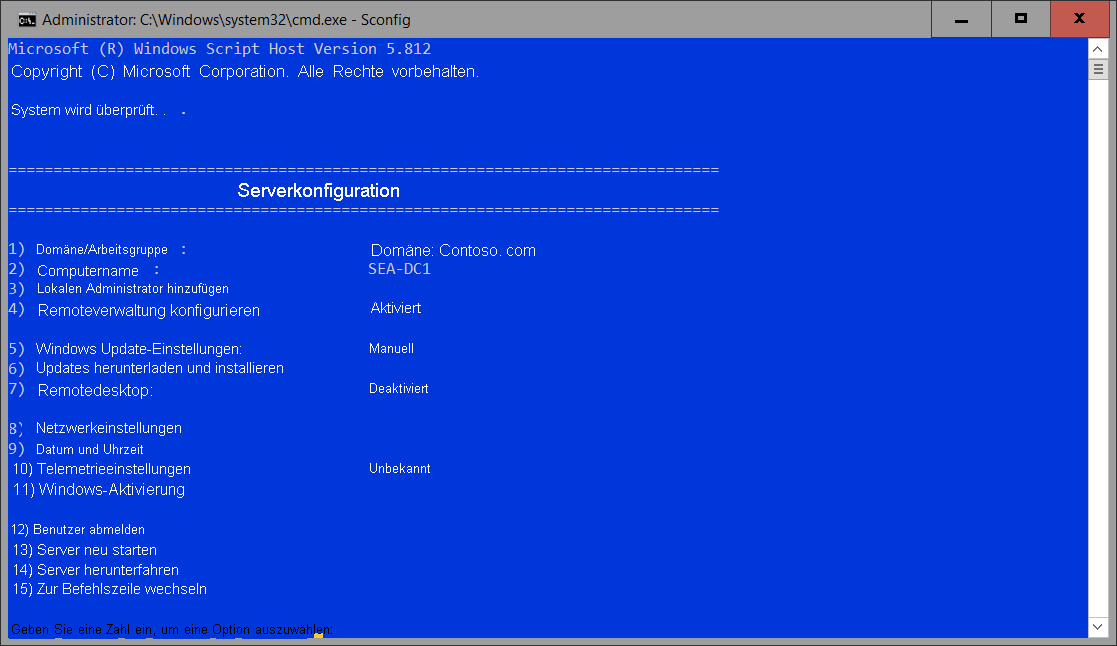Image resolution: width=1117 pixels, height=646 pixels.
Task: Click the scrollbar up arrow
Action: (x=1099, y=46)
